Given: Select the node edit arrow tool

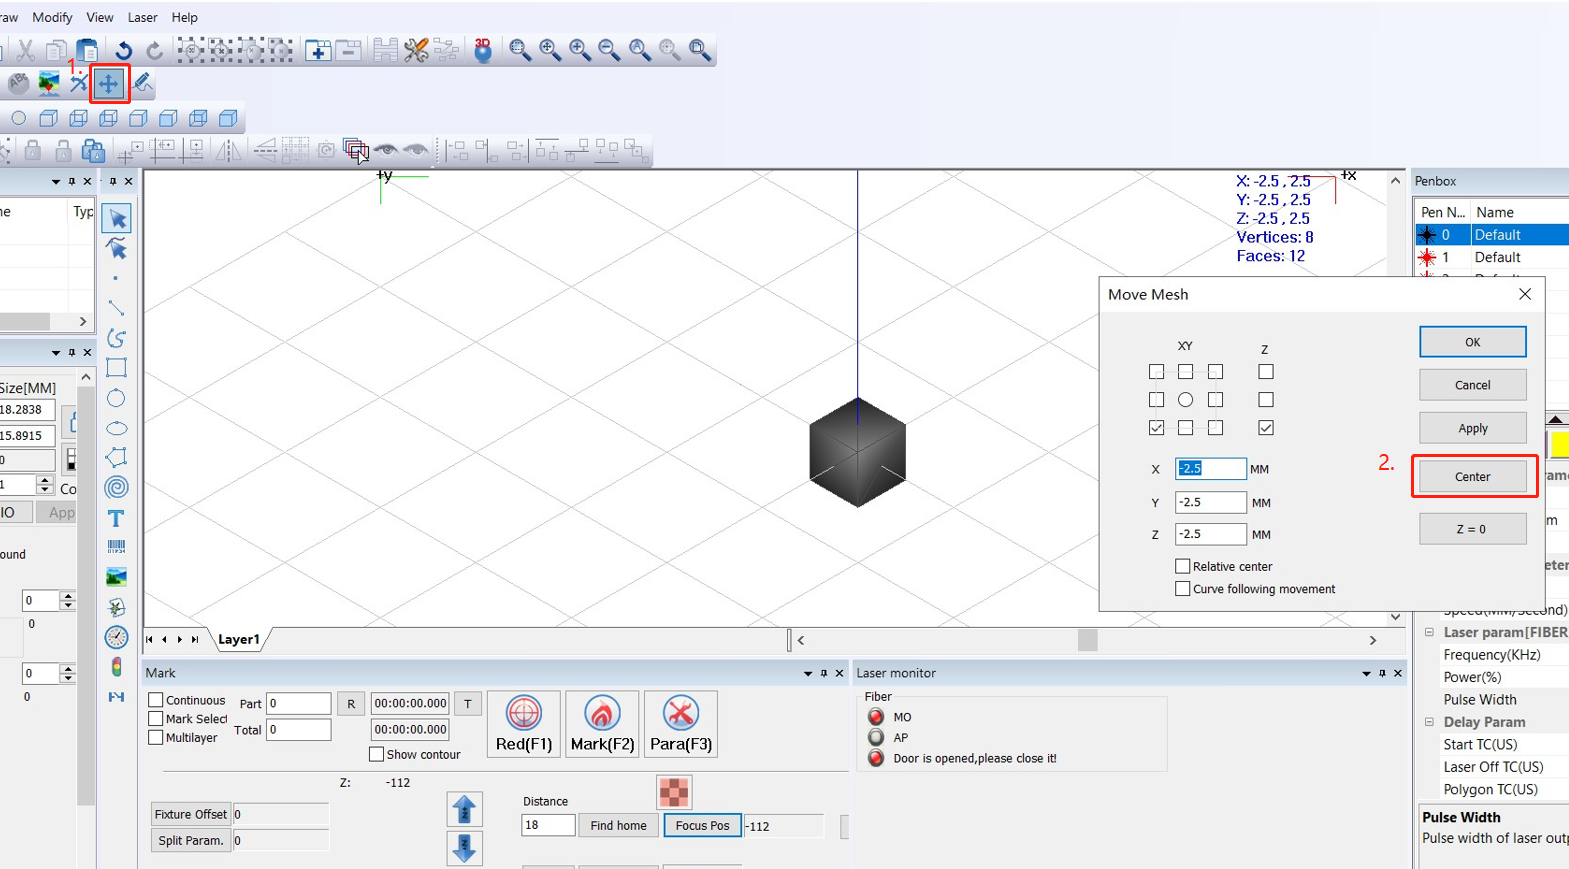Looking at the screenshot, I should pyautogui.click(x=117, y=248).
